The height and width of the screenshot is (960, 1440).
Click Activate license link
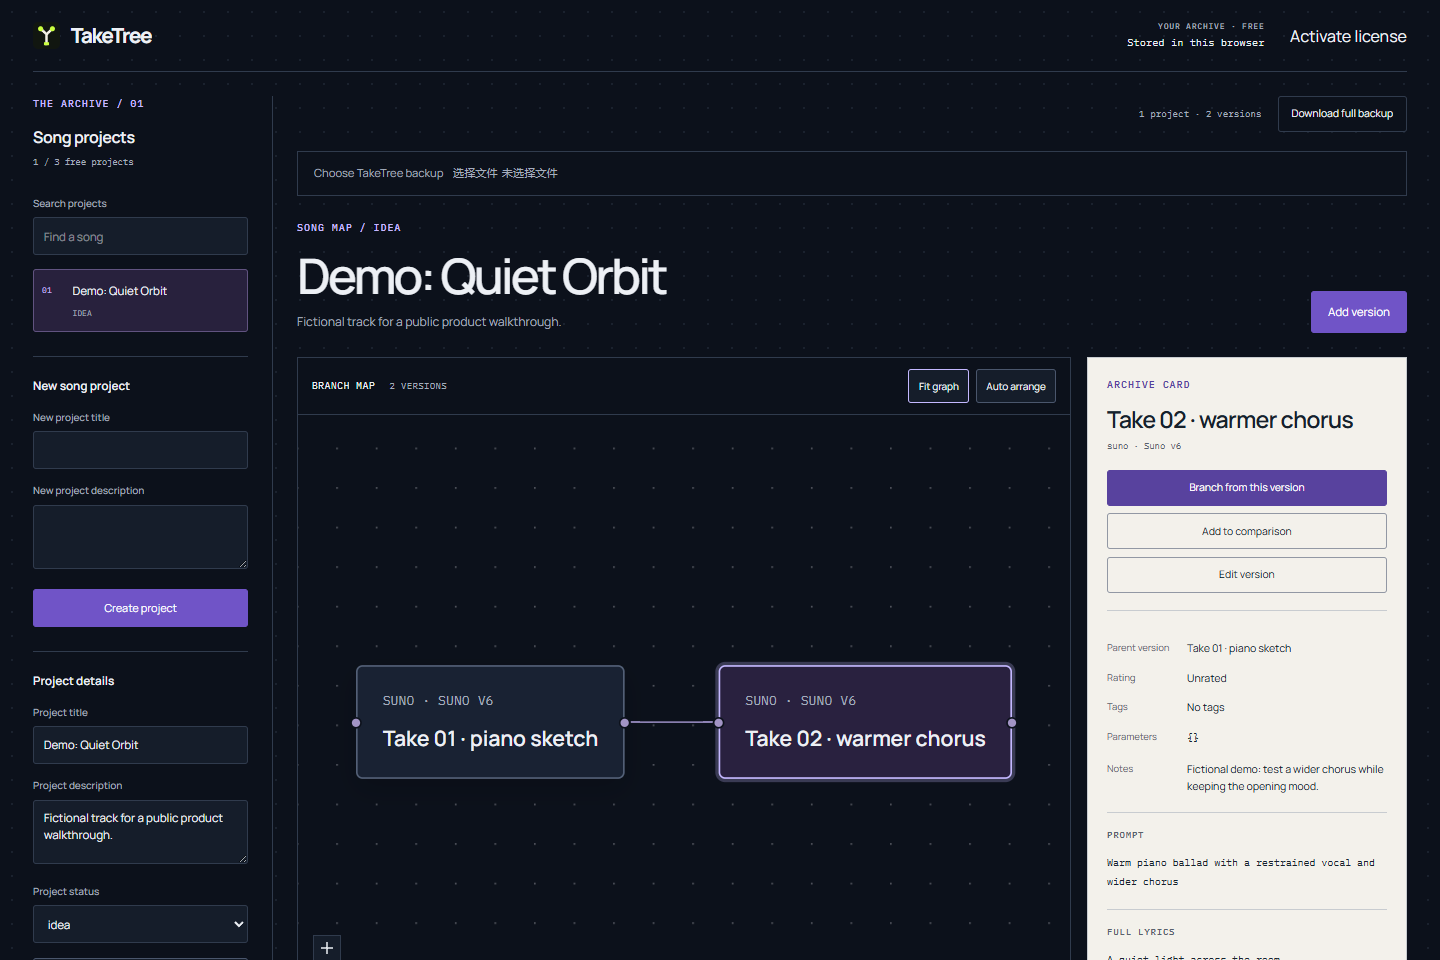tap(1348, 36)
